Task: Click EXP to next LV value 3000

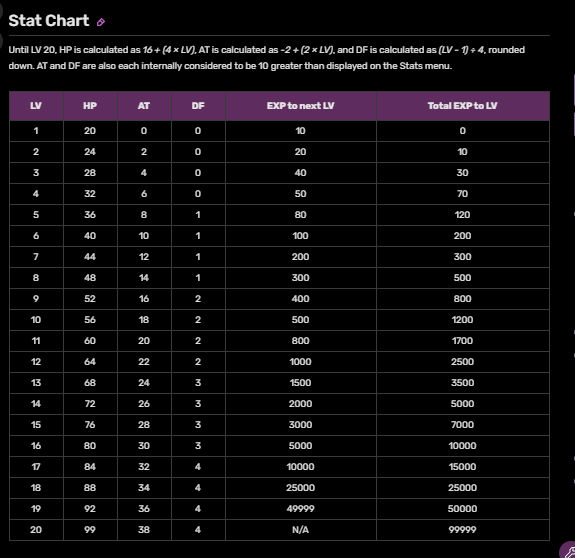Action: [300, 425]
